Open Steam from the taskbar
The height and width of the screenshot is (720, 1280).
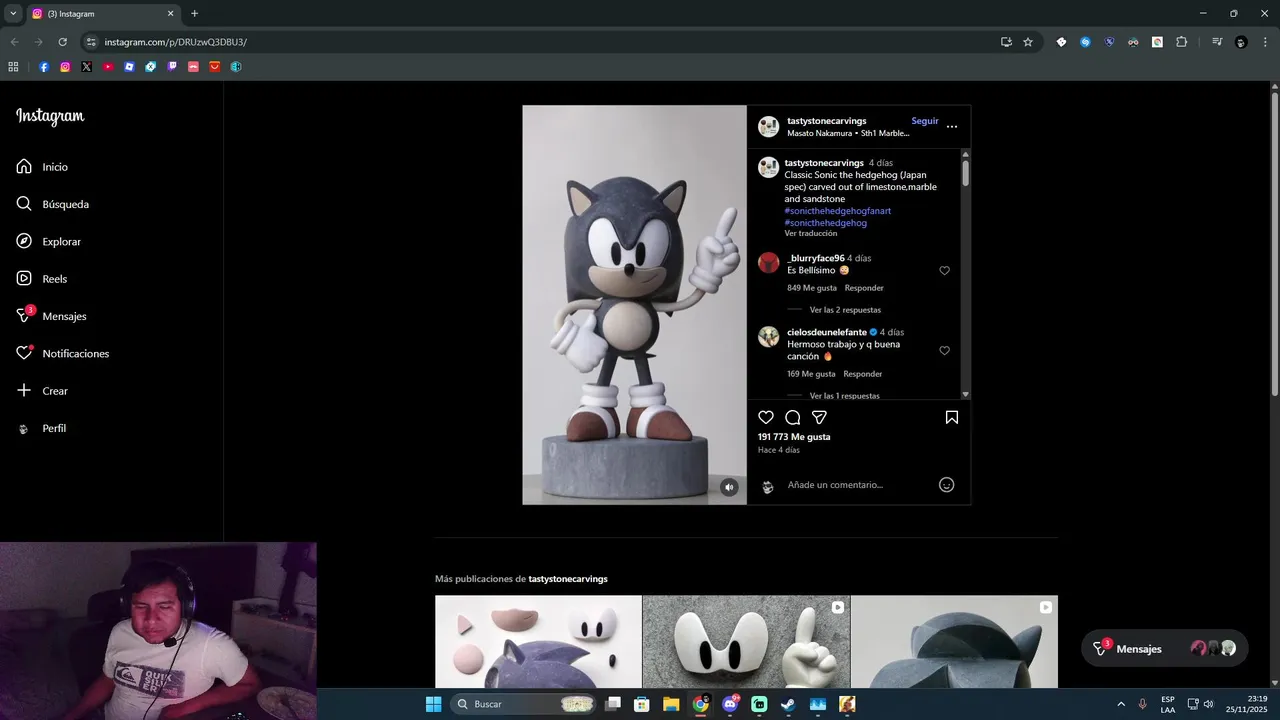pyautogui.click(x=788, y=704)
